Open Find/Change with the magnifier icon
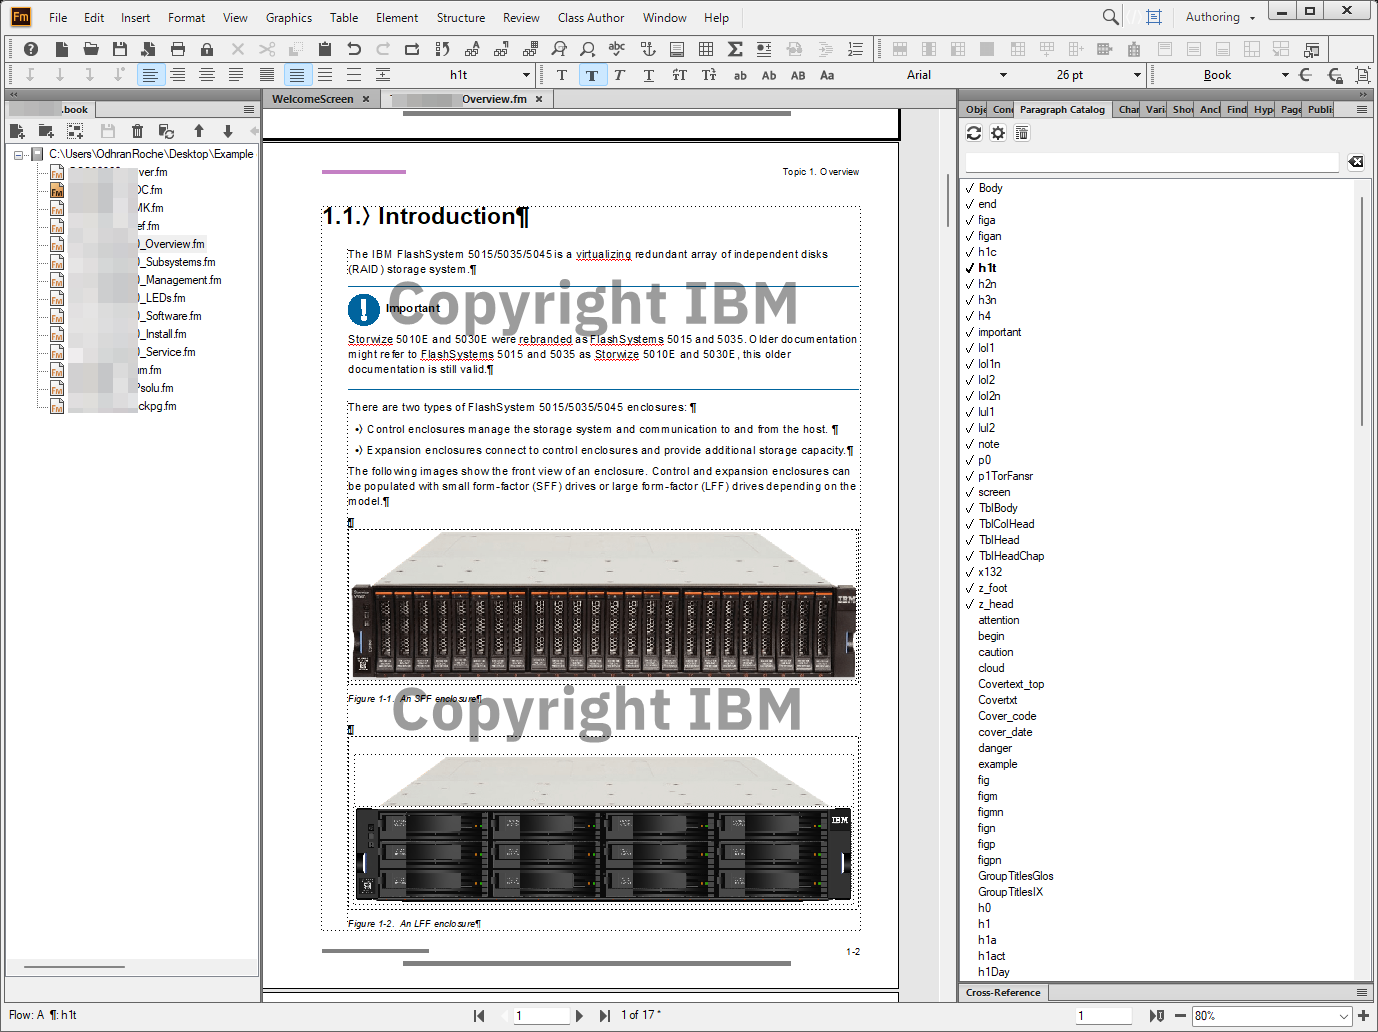Viewport: 1378px width, 1032px height. pyautogui.click(x=559, y=49)
